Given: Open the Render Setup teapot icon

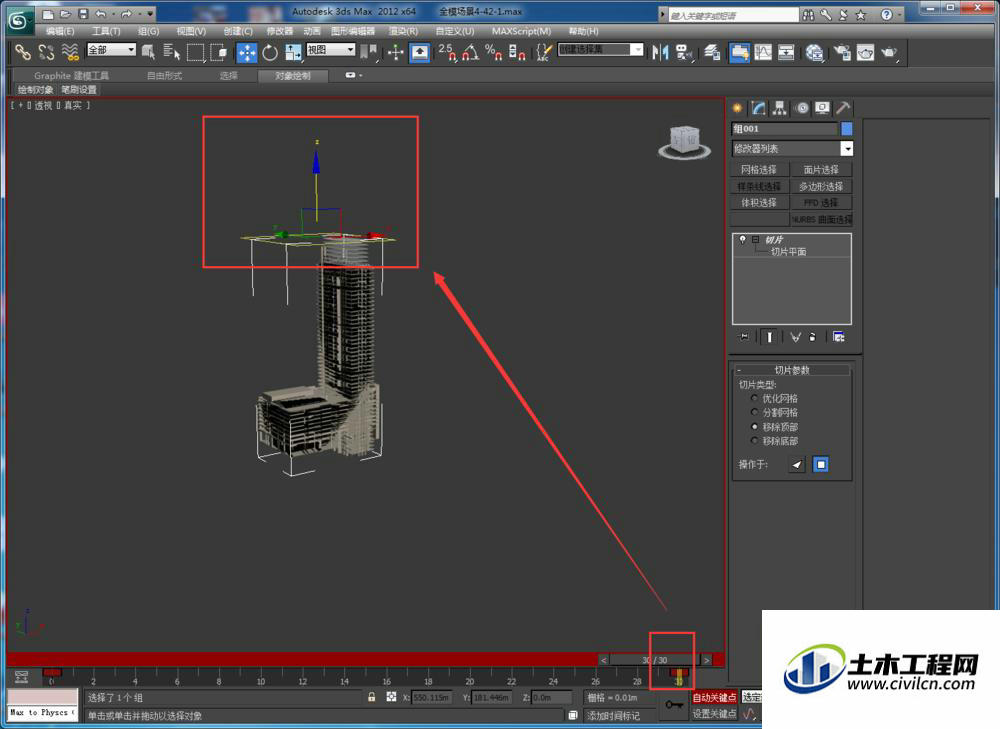Looking at the screenshot, I should [x=842, y=52].
